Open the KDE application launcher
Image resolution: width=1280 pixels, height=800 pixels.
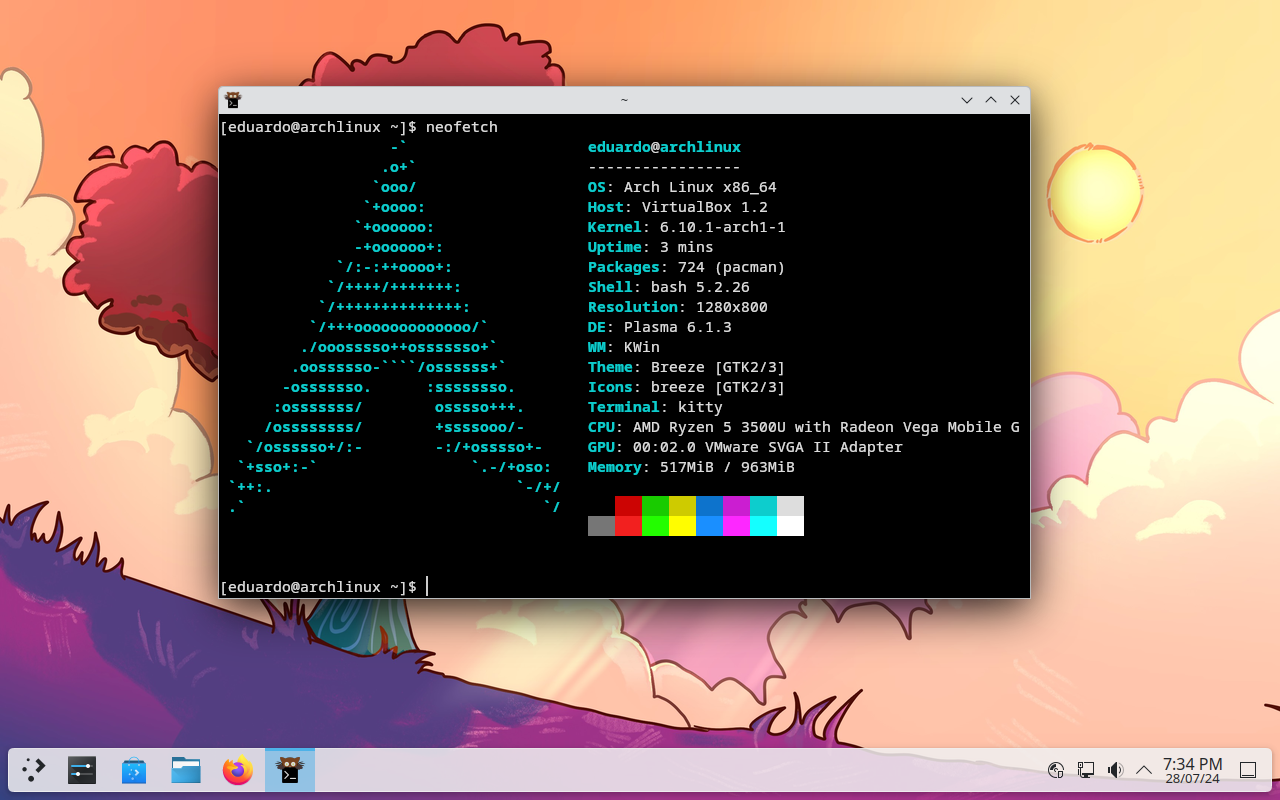[34, 770]
